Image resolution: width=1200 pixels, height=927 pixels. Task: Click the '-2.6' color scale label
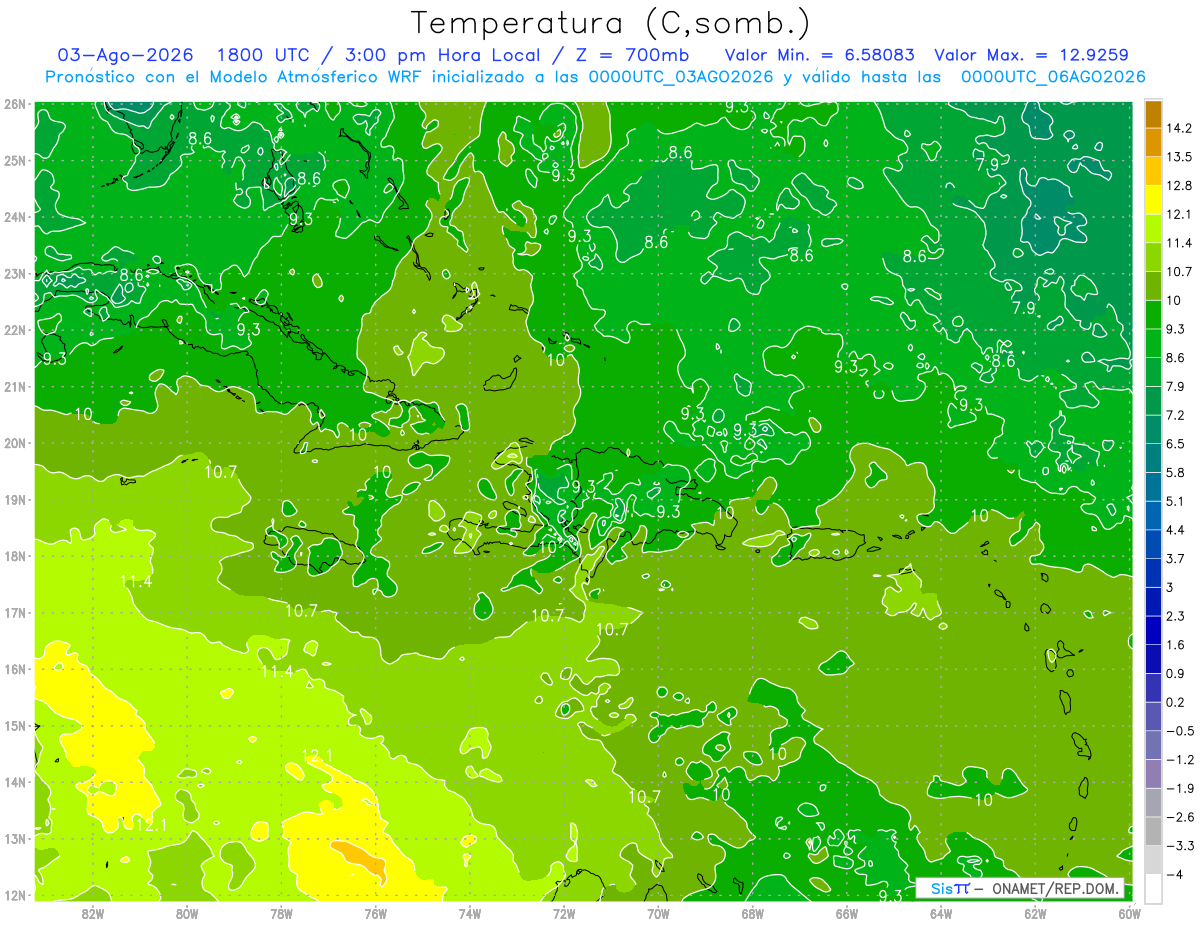(x=1179, y=817)
